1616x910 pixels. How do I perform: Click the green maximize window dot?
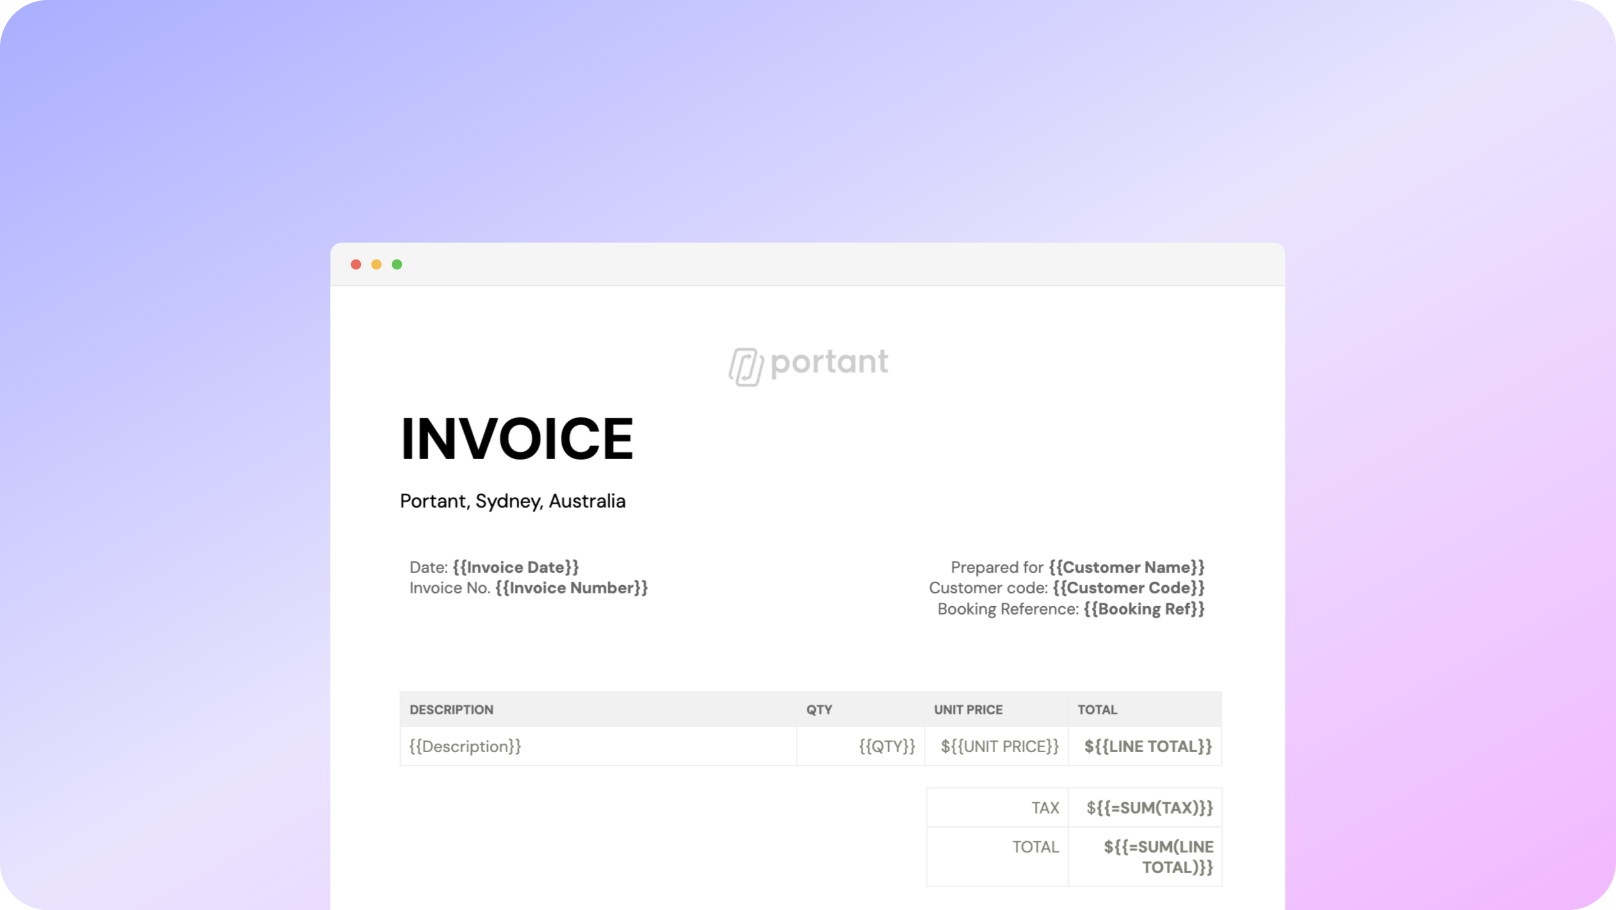(397, 264)
